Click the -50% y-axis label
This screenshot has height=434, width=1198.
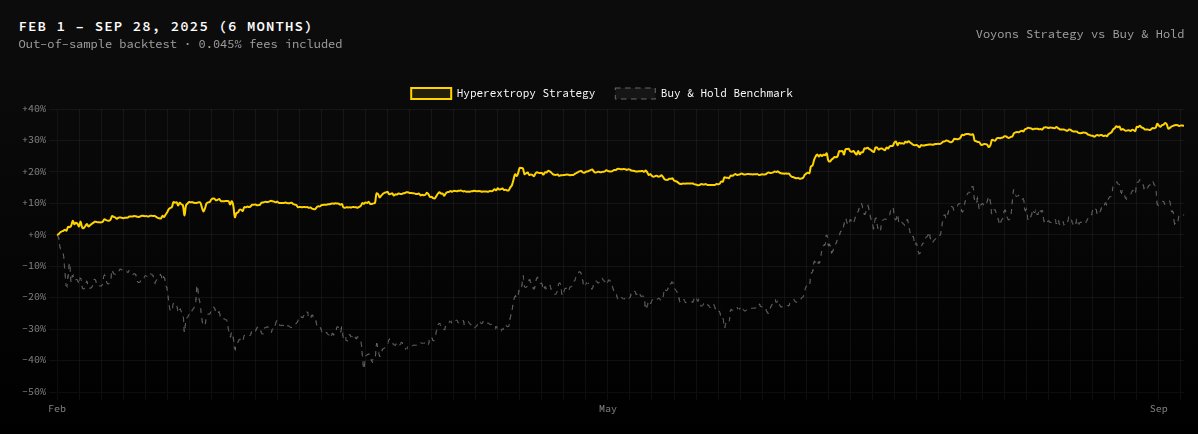[x=35, y=392]
